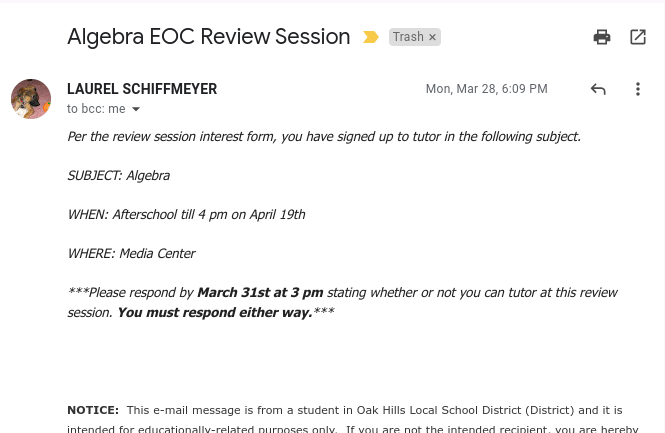Click the bold 'NOTICE:' disclaimer label

coord(93,410)
